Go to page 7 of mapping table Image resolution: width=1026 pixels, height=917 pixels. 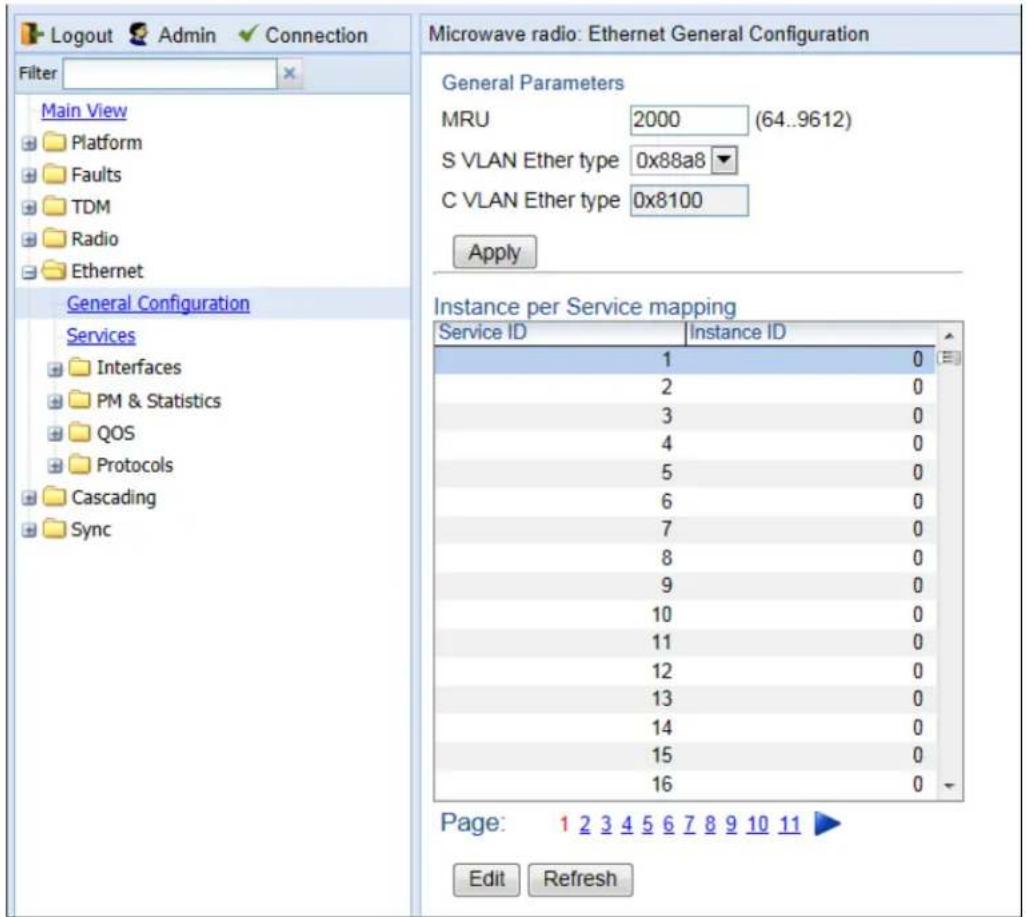coord(689,825)
